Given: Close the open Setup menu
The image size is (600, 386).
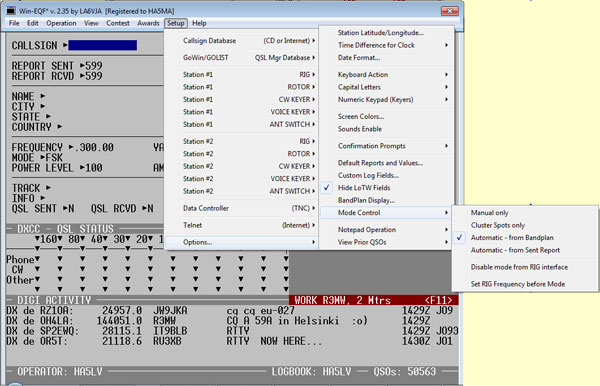Looking at the screenshot, I should (176, 23).
